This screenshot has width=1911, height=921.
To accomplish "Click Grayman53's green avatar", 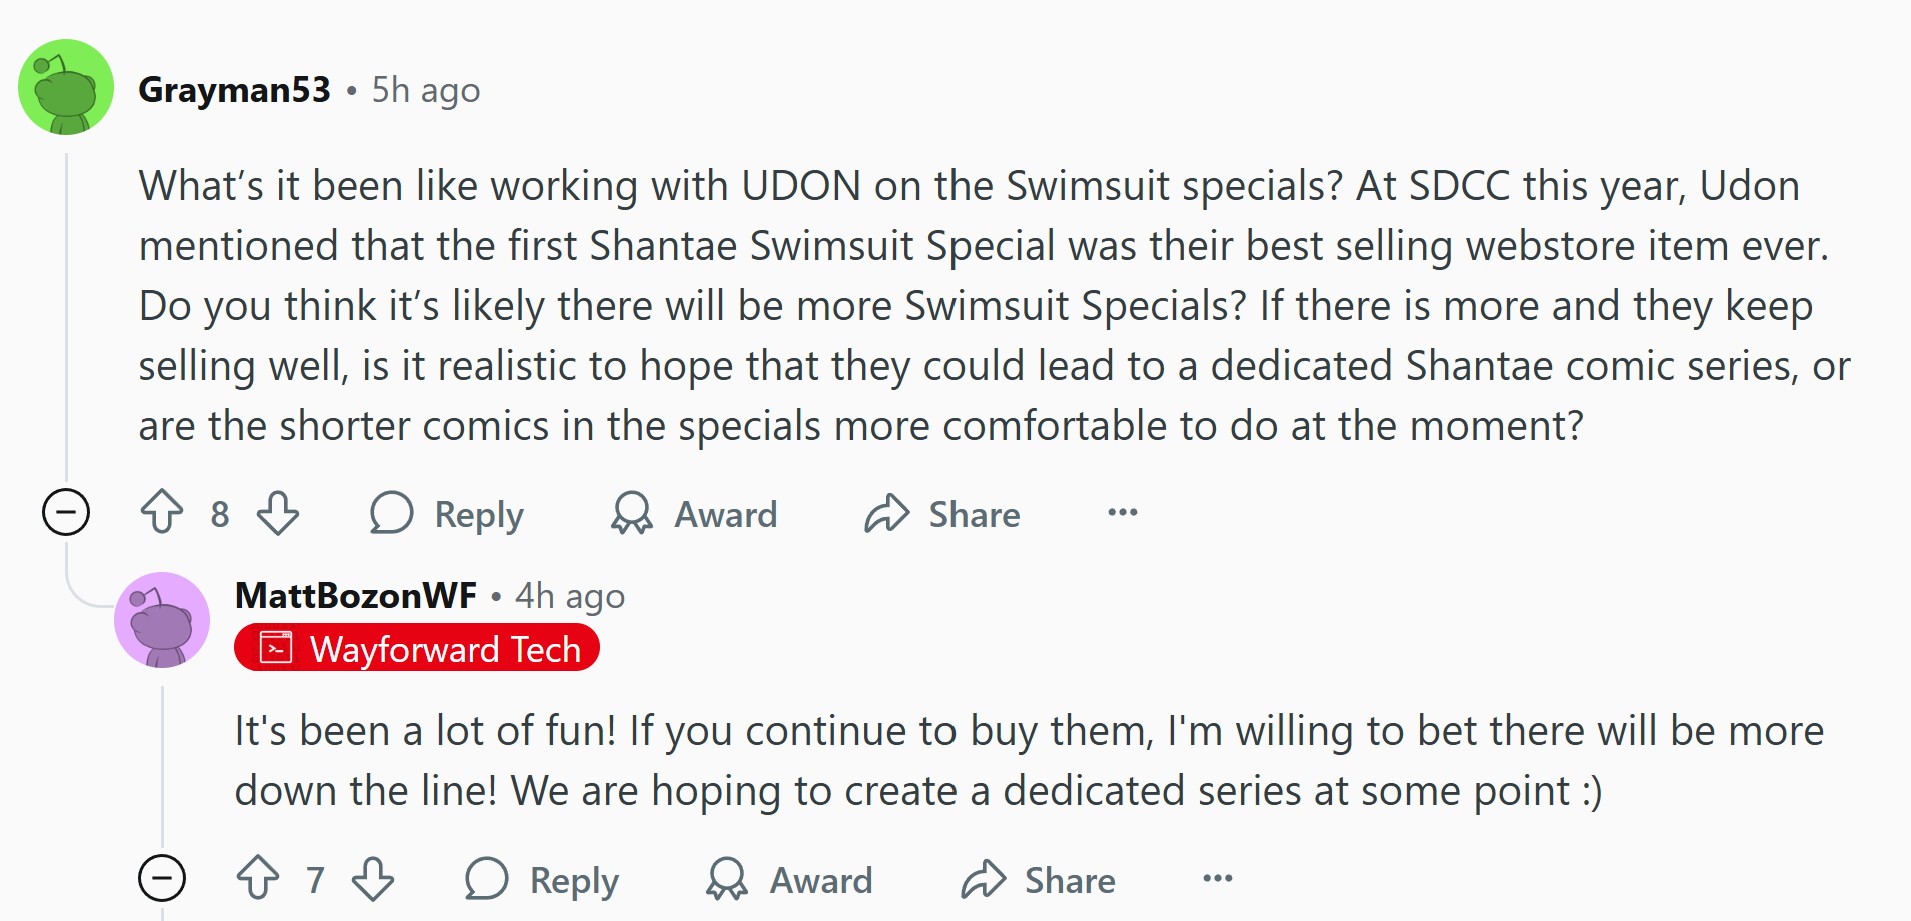I will (x=66, y=87).
